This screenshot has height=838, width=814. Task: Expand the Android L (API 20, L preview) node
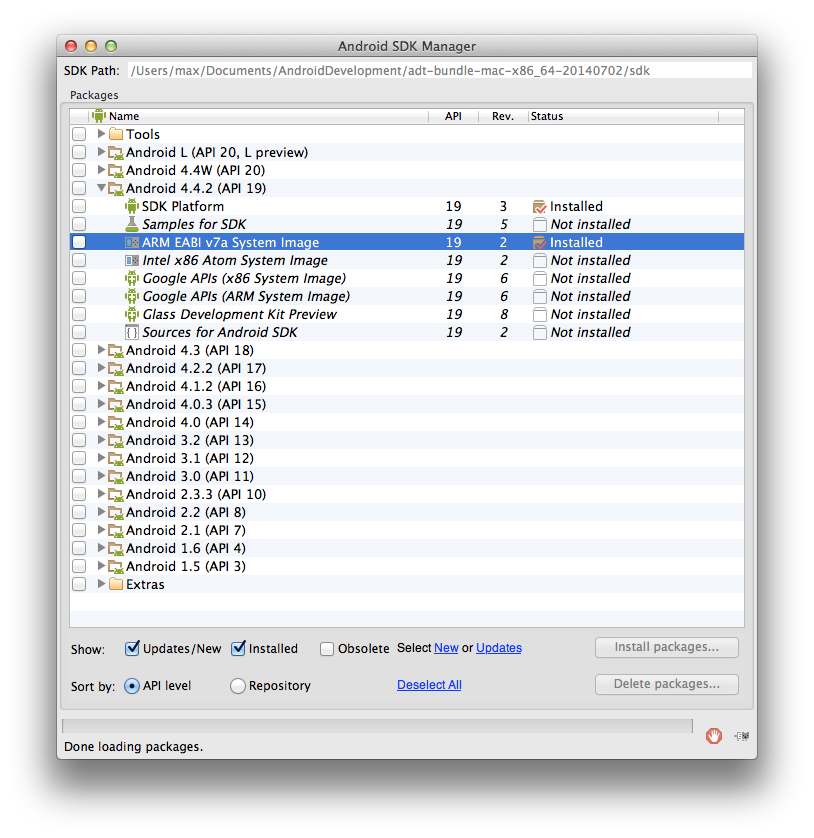(101, 152)
